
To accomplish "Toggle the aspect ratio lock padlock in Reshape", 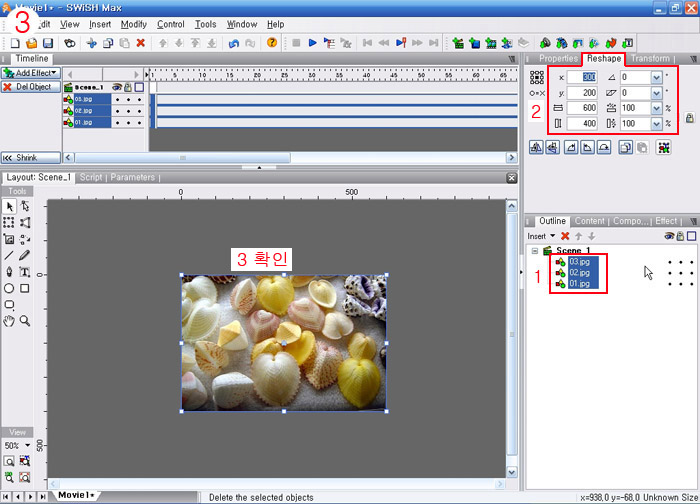I will (x=690, y=117).
